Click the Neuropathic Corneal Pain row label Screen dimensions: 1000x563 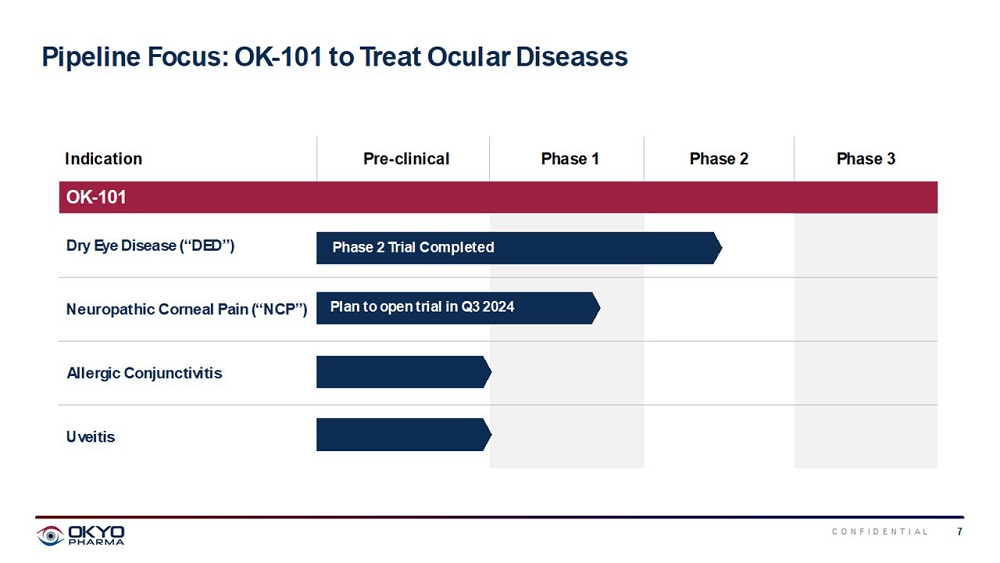click(x=186, y=308)
